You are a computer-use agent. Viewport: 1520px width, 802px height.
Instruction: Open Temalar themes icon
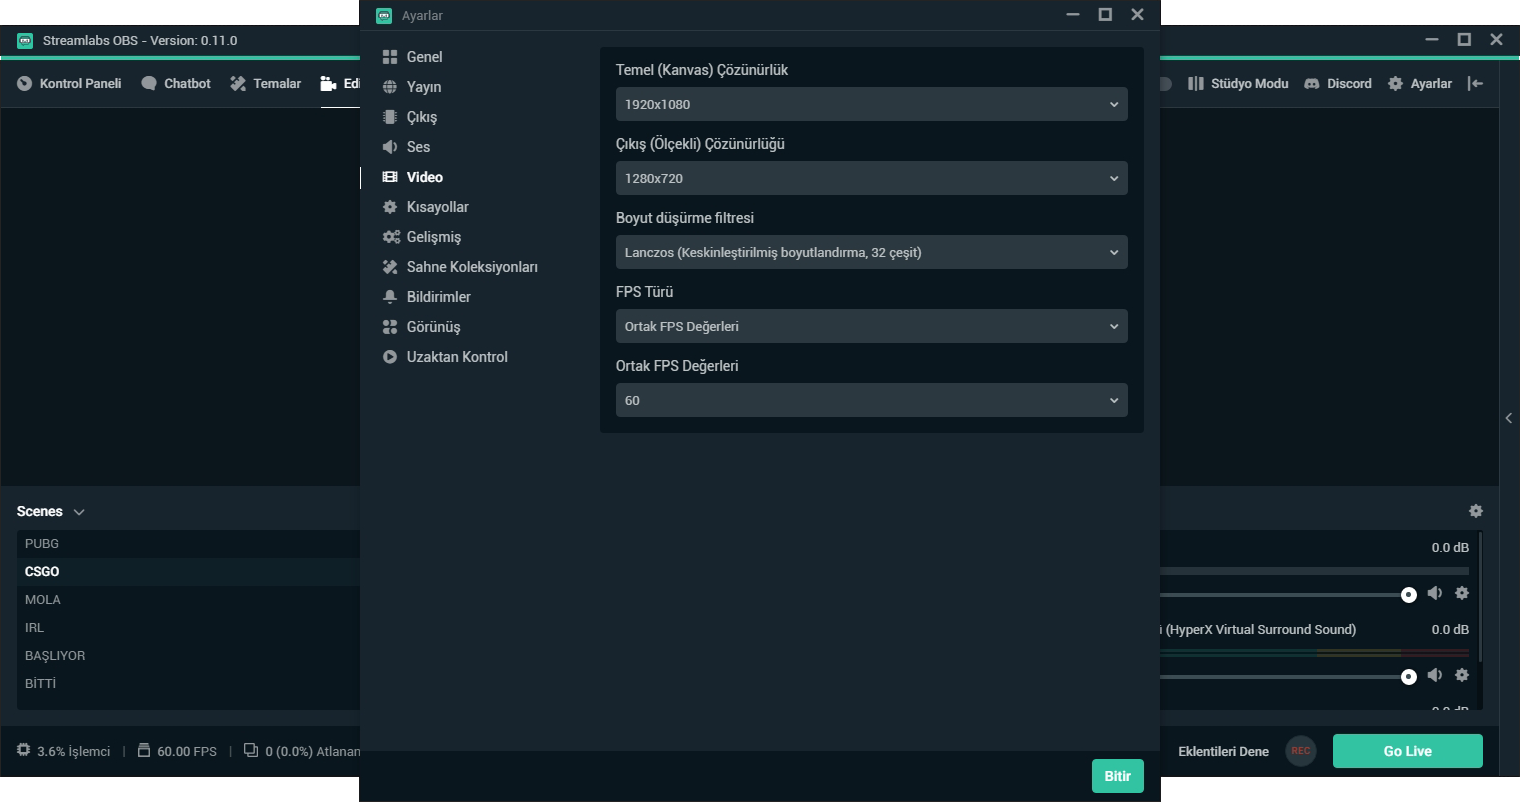(238, 84)
